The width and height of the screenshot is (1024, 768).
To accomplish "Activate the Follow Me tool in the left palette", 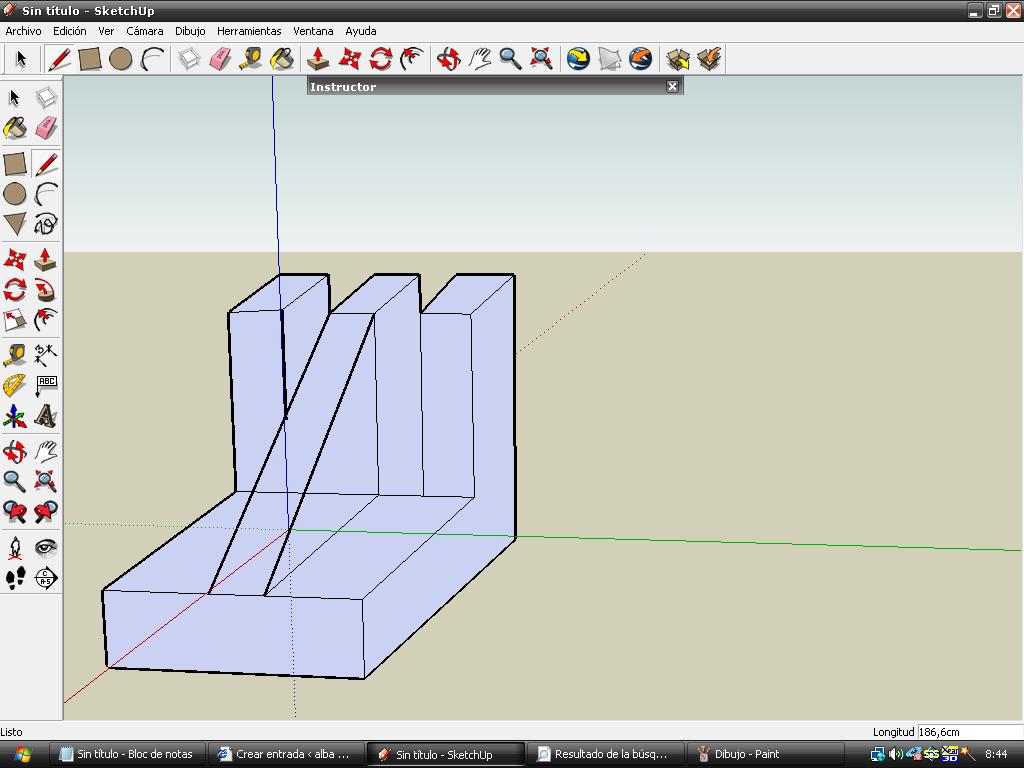I will click(46, 289).
